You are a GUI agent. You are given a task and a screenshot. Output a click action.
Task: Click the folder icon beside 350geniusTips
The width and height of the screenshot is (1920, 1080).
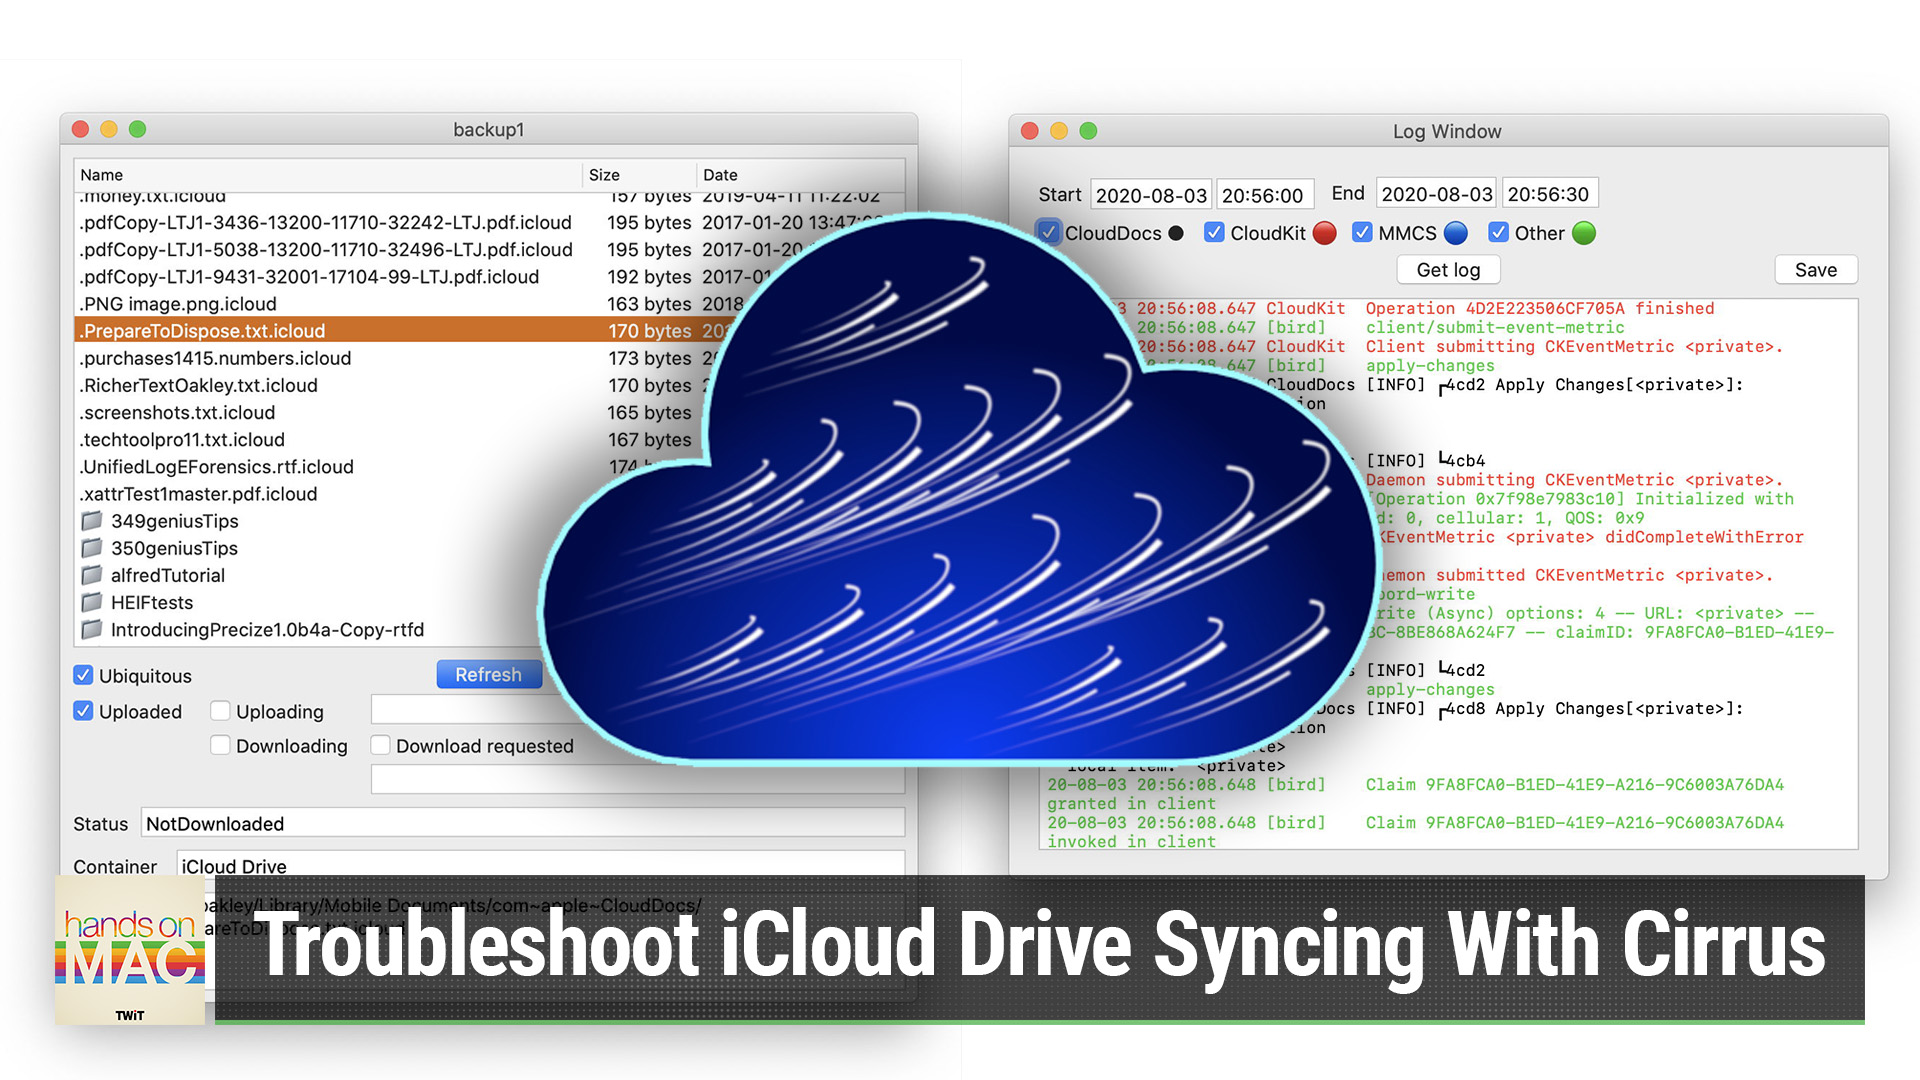point(92,548)
